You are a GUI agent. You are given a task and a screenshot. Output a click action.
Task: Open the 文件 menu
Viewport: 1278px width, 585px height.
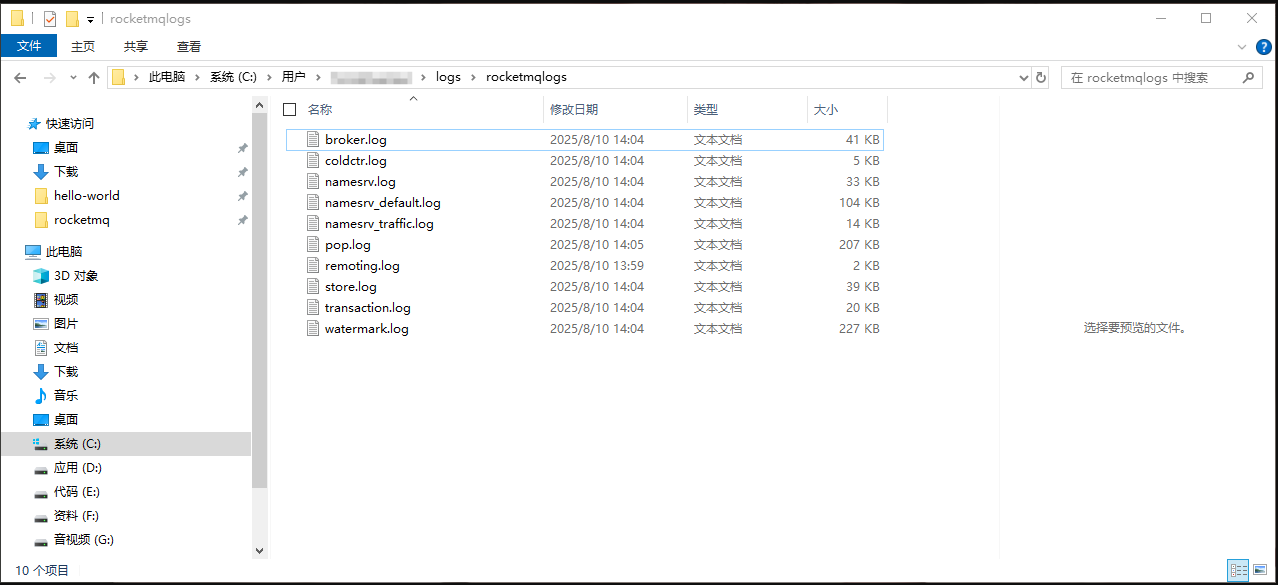(29, 45)
